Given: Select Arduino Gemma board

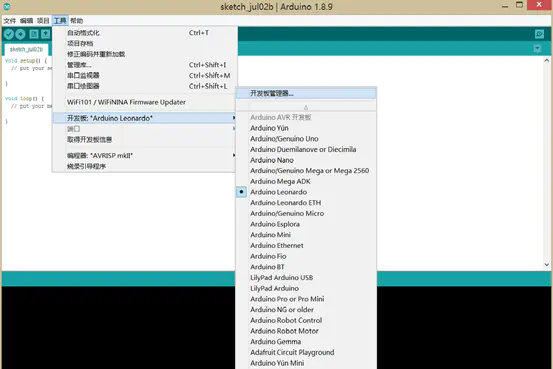Looking at the screenshot, I should pos(306,342).
